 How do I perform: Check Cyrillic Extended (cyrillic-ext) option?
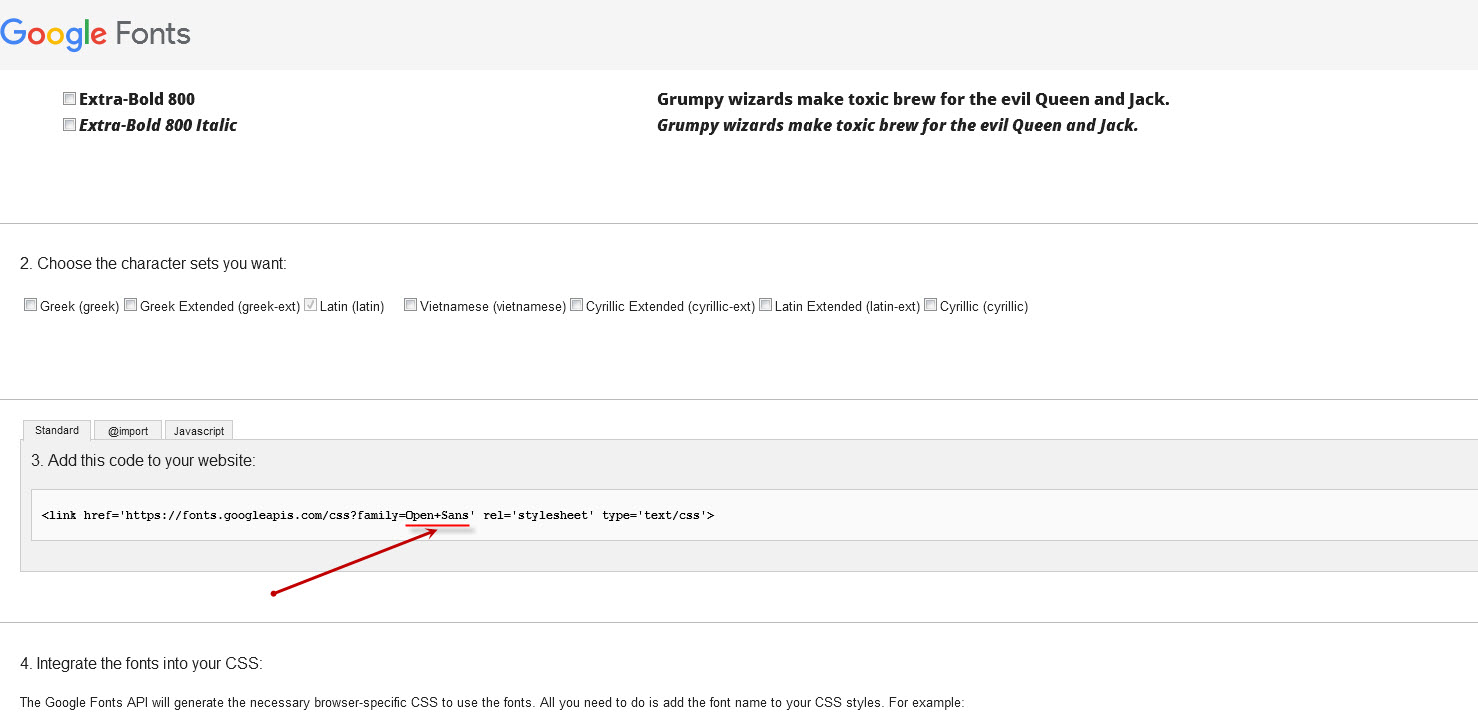coord(577,306)
